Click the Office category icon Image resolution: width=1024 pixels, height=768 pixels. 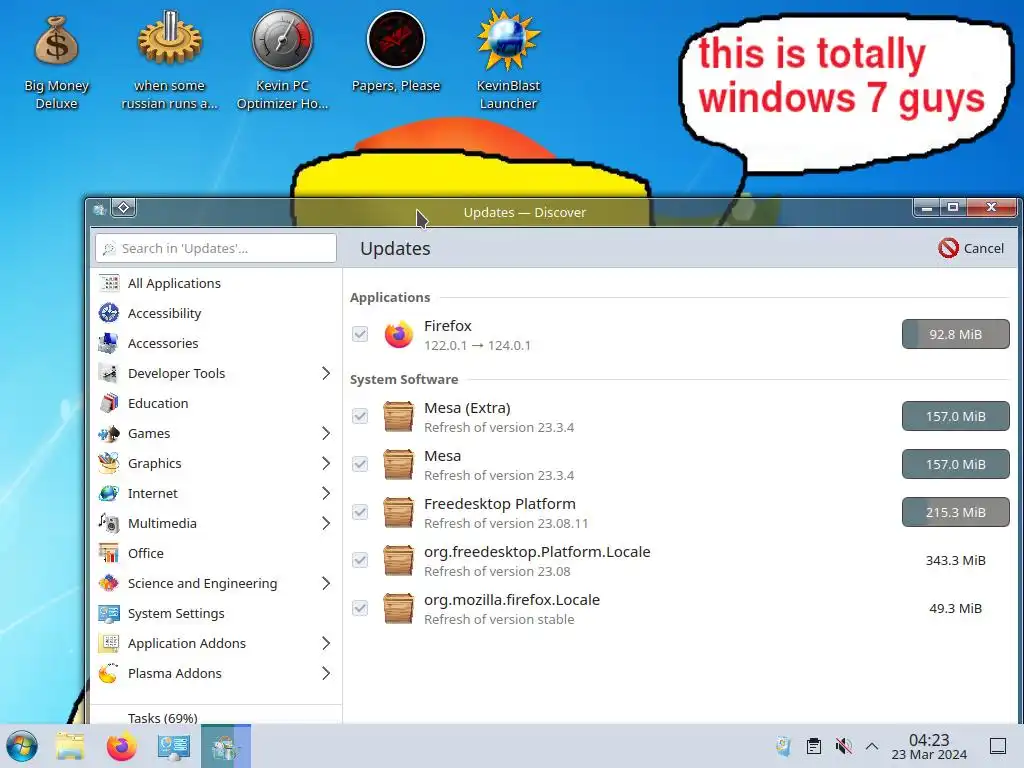pos(109,554)
